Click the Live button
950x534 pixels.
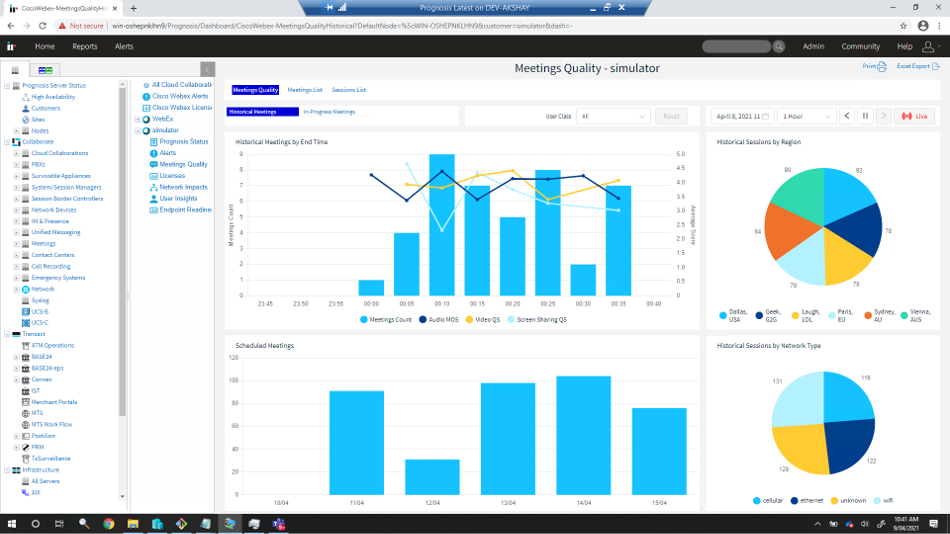click(x=915, y=116)
